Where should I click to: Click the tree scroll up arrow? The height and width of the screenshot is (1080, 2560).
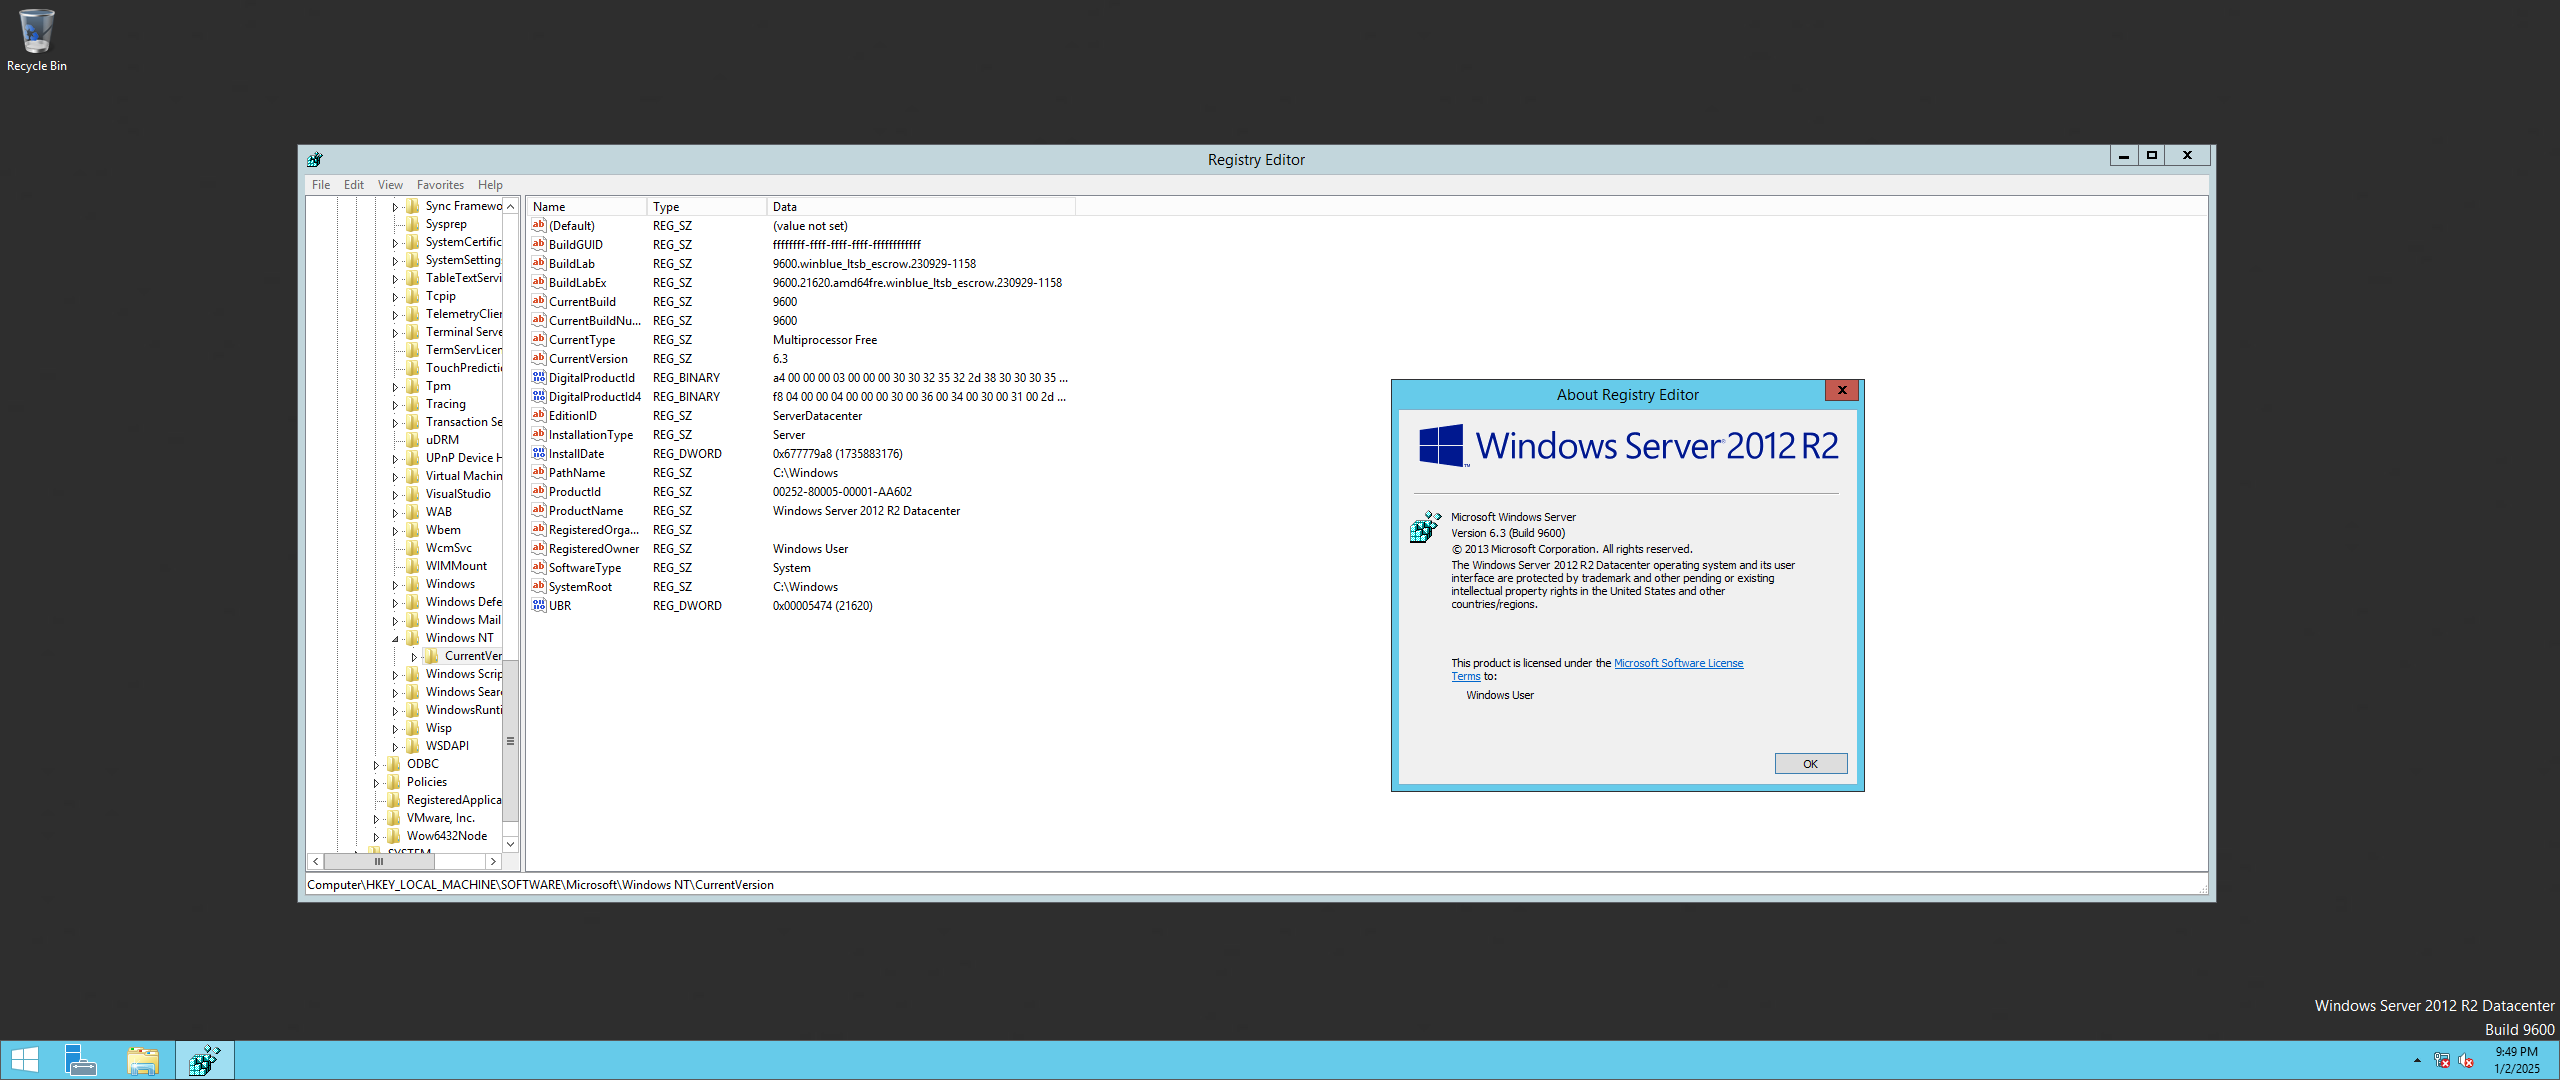coord(510,206)
